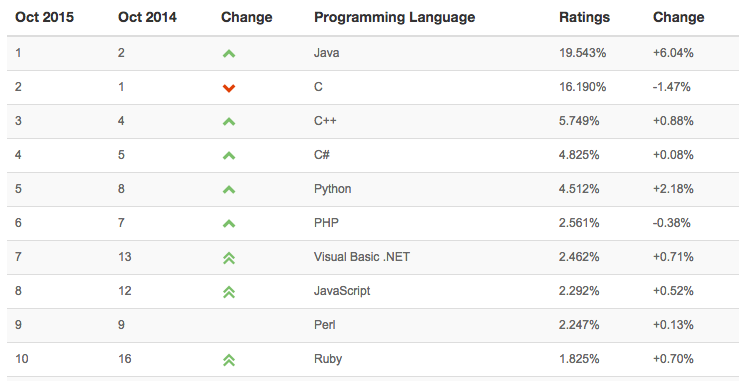Click the +0.08% change value
The width and height of the screenshot is (742, 381).
click(x=673, y=155)
